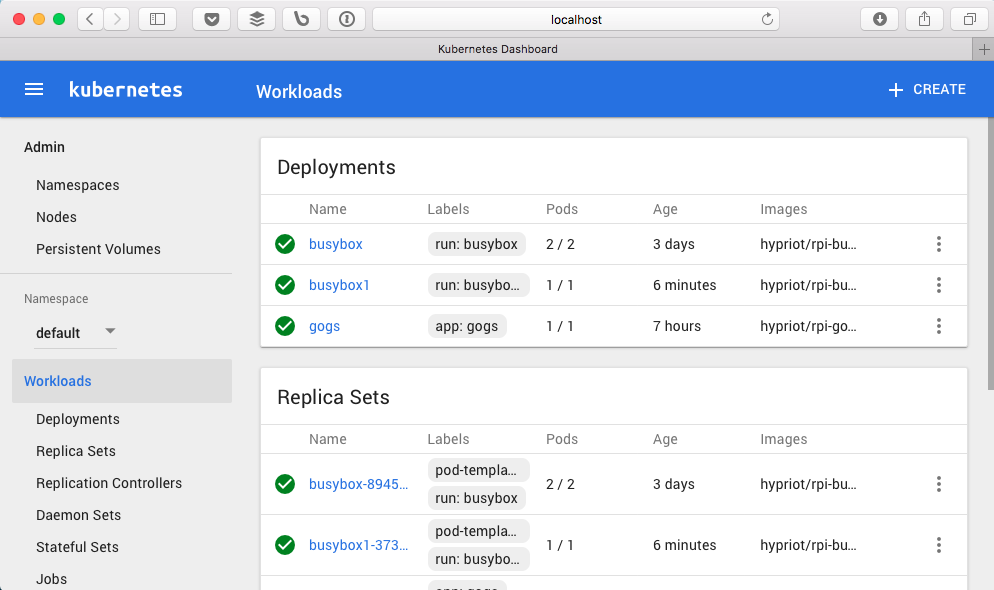
Task: Click status check for busybox-8945 replica set
Action: coord(285,484)
